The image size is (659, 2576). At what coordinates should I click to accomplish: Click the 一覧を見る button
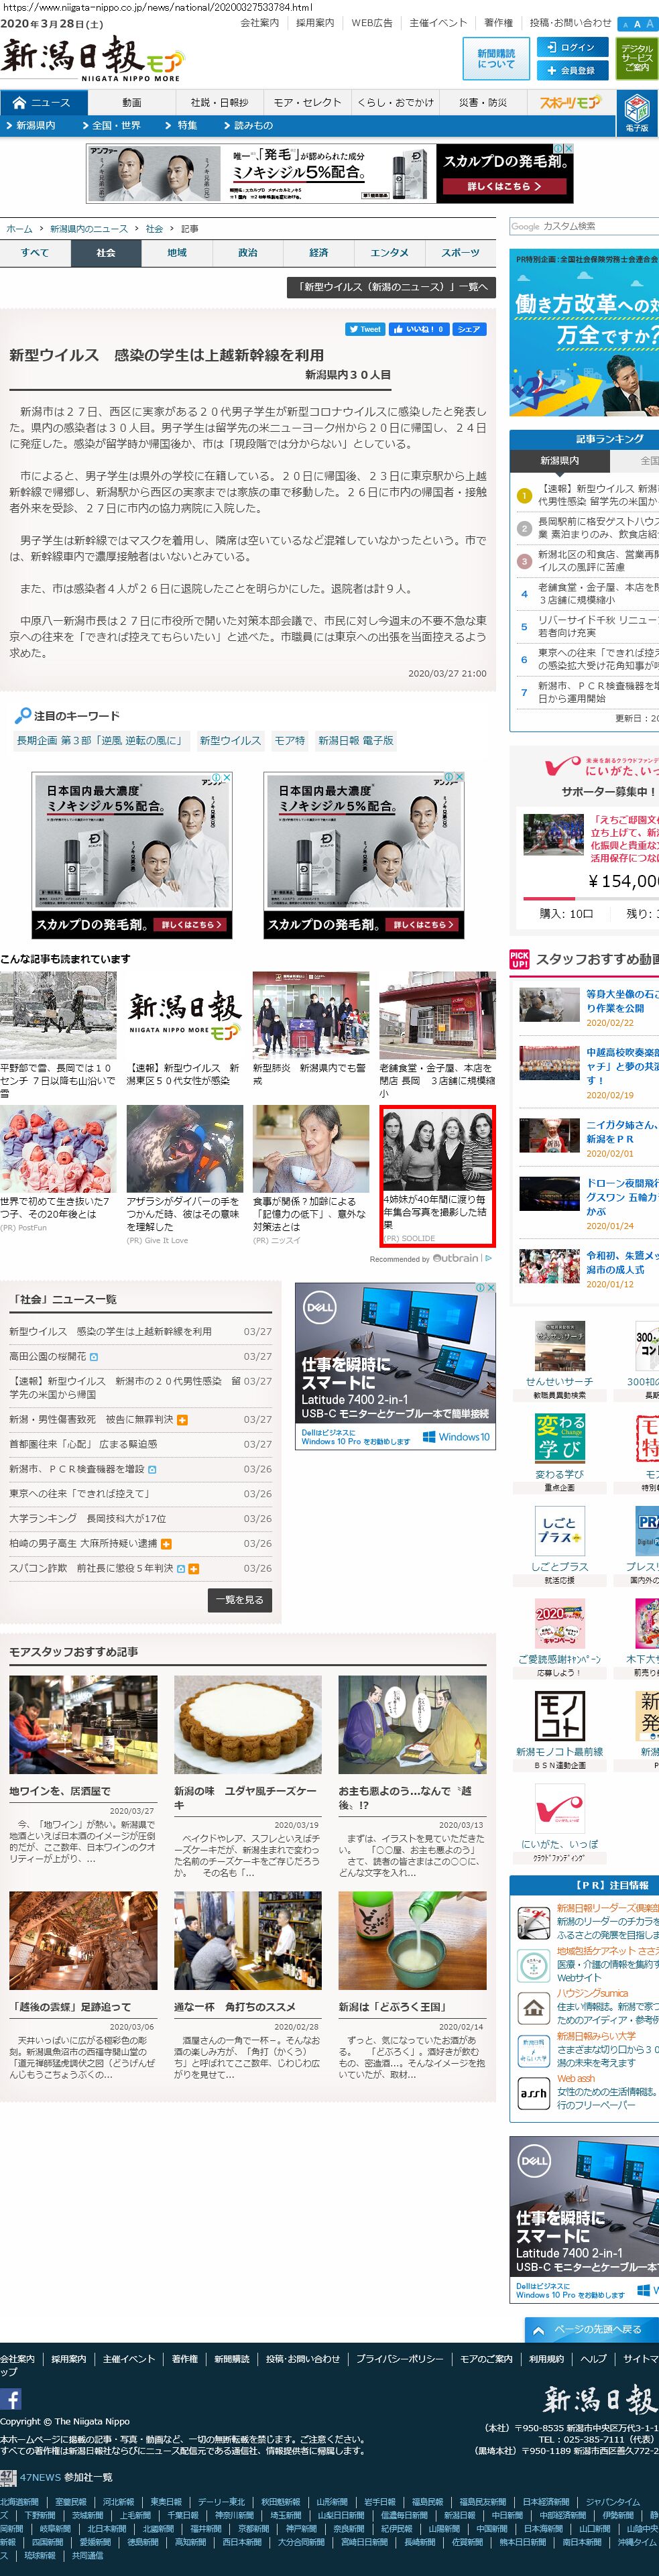[240, 1599]
